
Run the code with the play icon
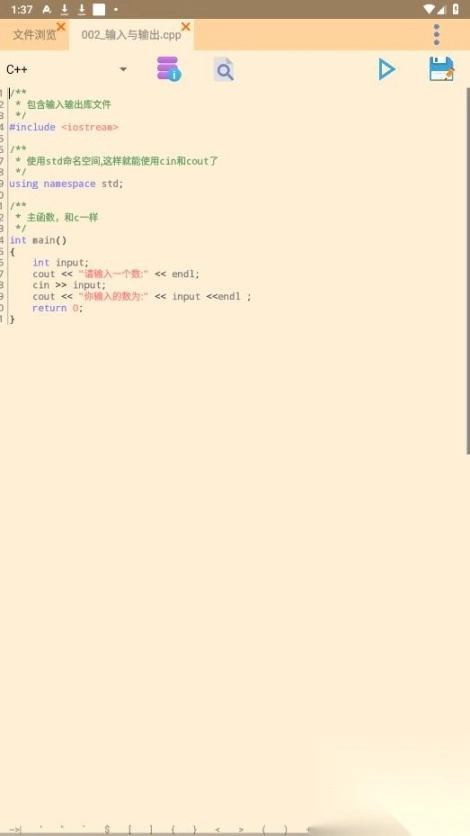tap(386, 69)
